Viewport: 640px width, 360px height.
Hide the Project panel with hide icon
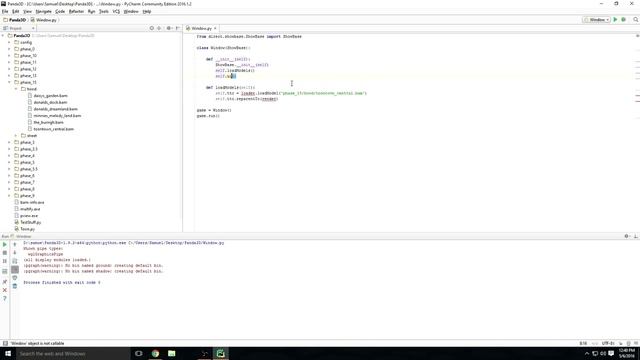(x=178, y=28)
